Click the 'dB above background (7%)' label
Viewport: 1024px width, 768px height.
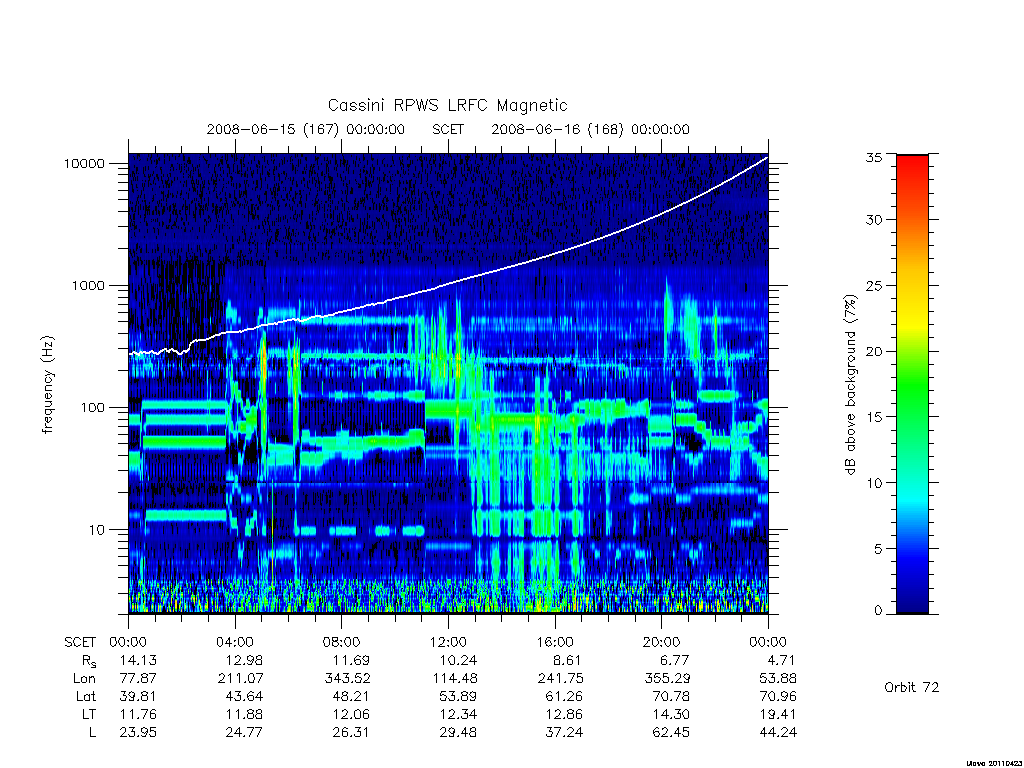point(850,385)
